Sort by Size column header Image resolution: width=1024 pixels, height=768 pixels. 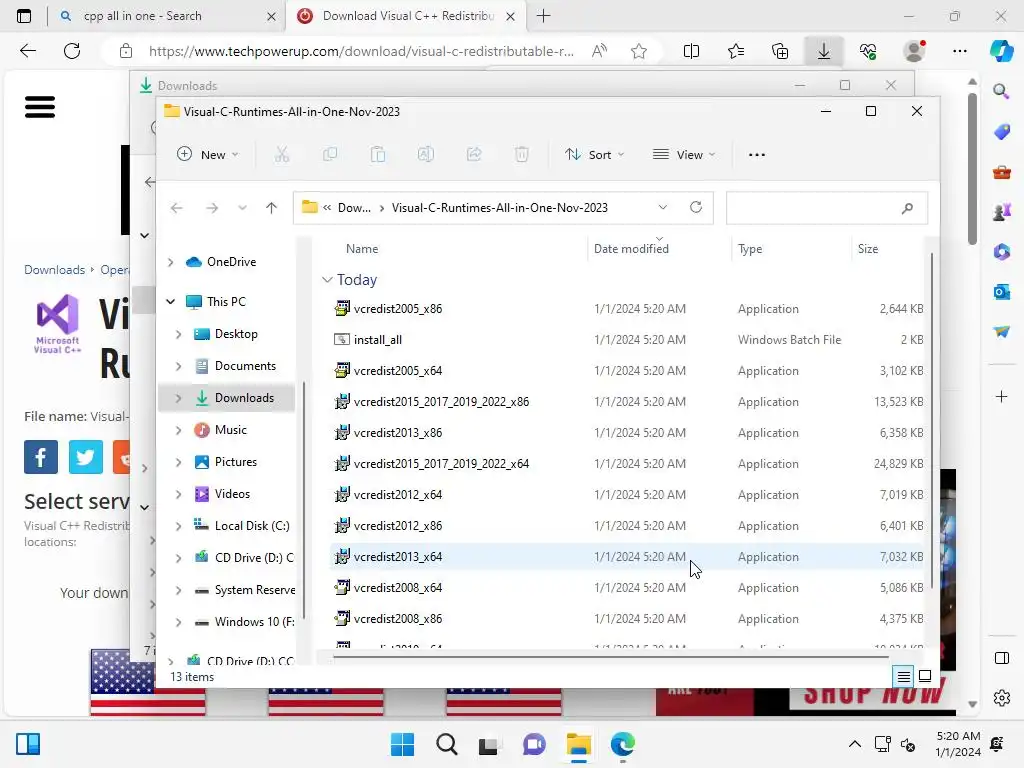click(867, 249)
